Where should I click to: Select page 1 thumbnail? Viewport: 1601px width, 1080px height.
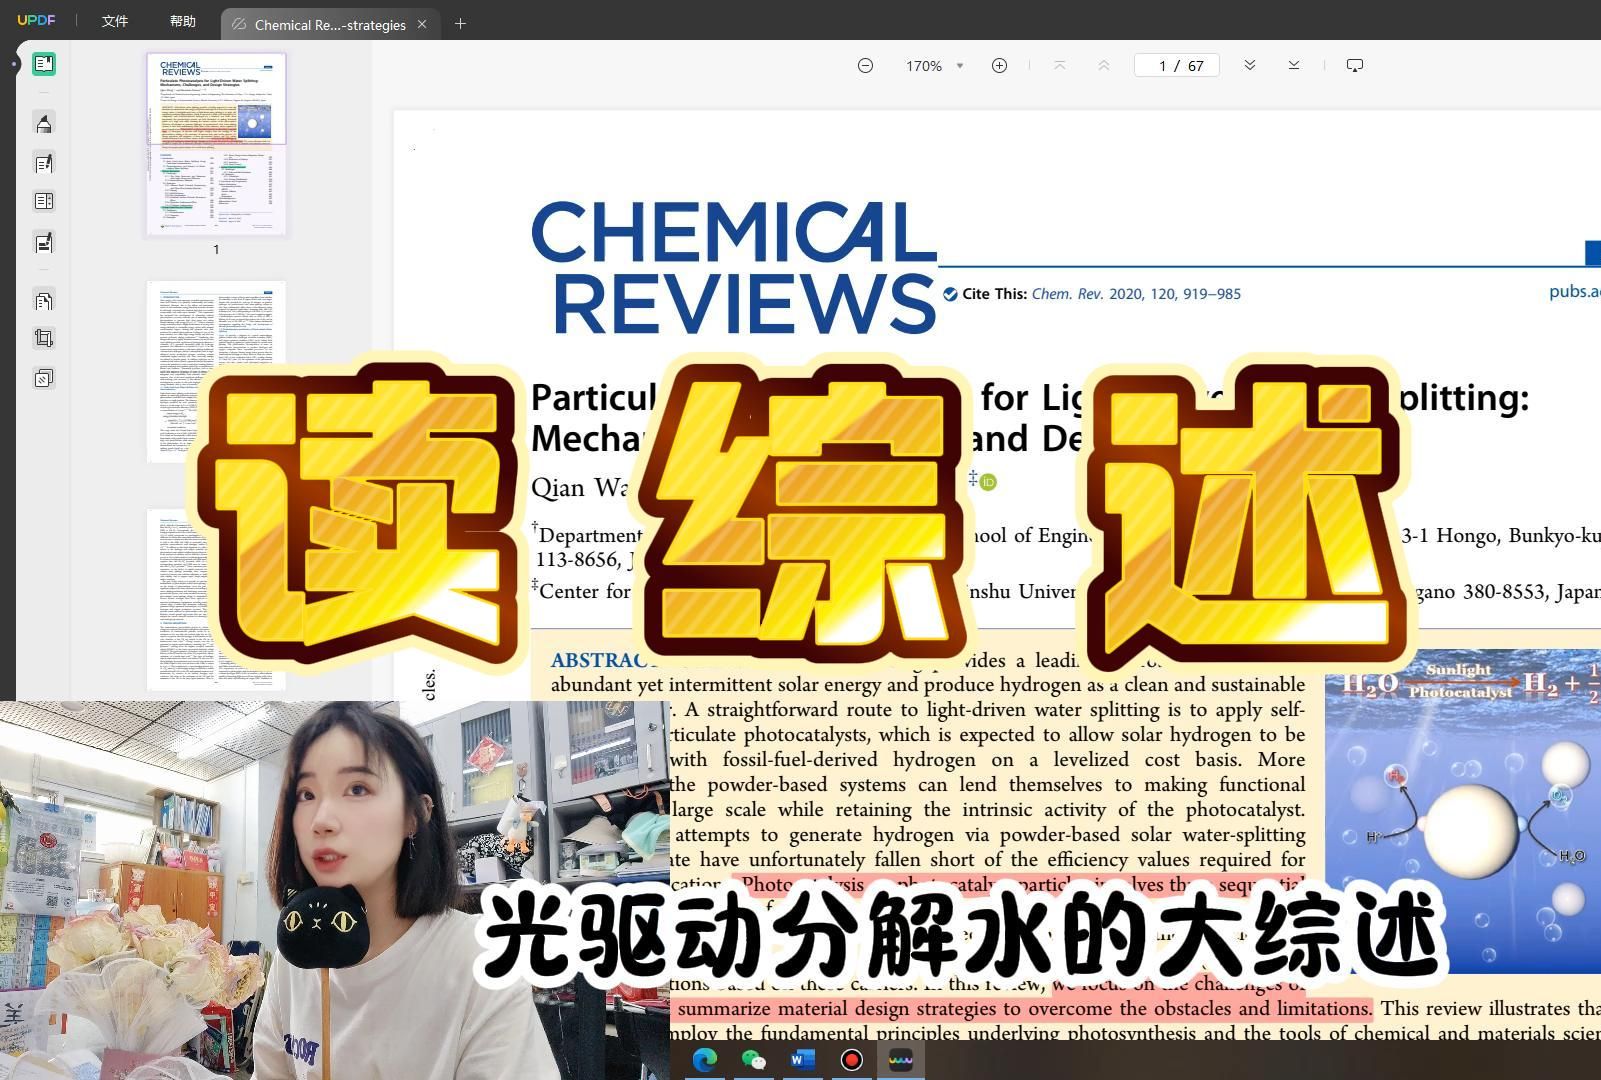(x=216, y=144)
